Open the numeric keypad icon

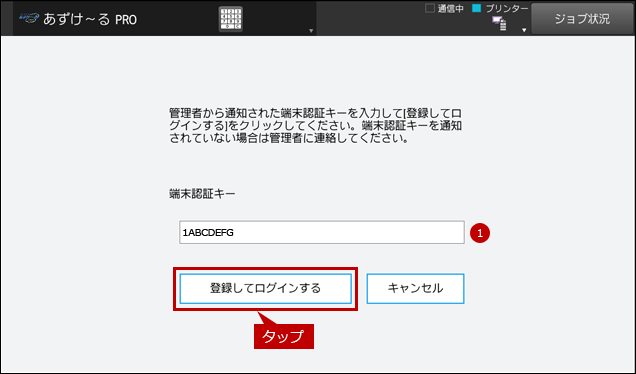231,19
